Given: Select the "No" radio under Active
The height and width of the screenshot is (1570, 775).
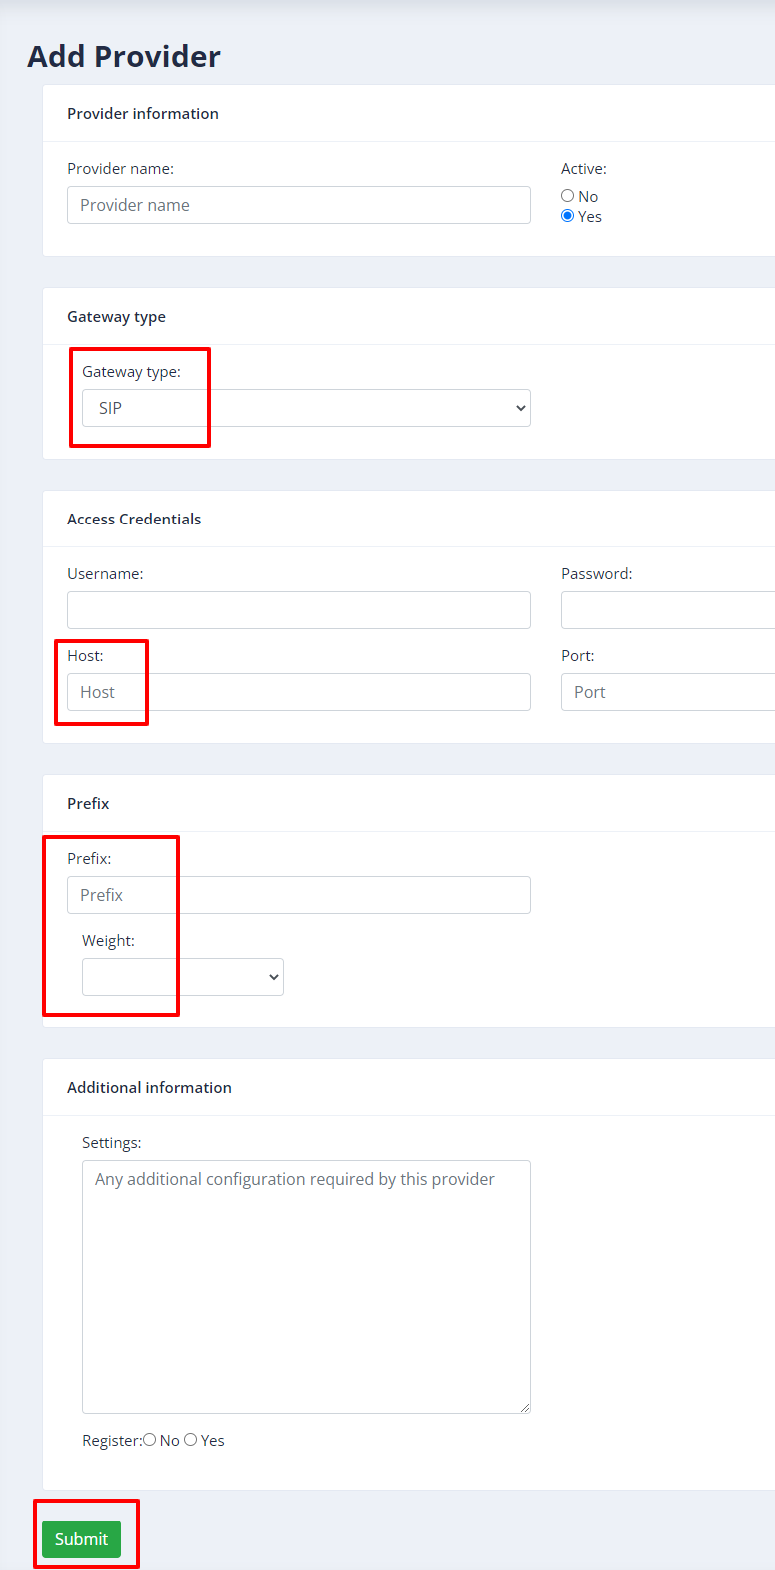Looking at the screenshot, I should pos(567,196).
